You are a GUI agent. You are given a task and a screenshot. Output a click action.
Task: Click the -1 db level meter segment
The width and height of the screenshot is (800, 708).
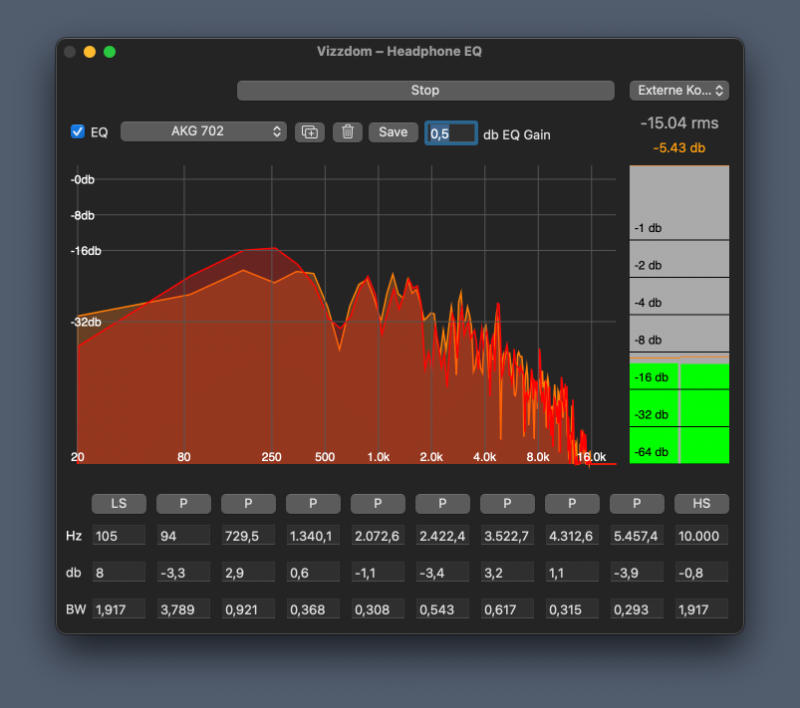(679, 203)
